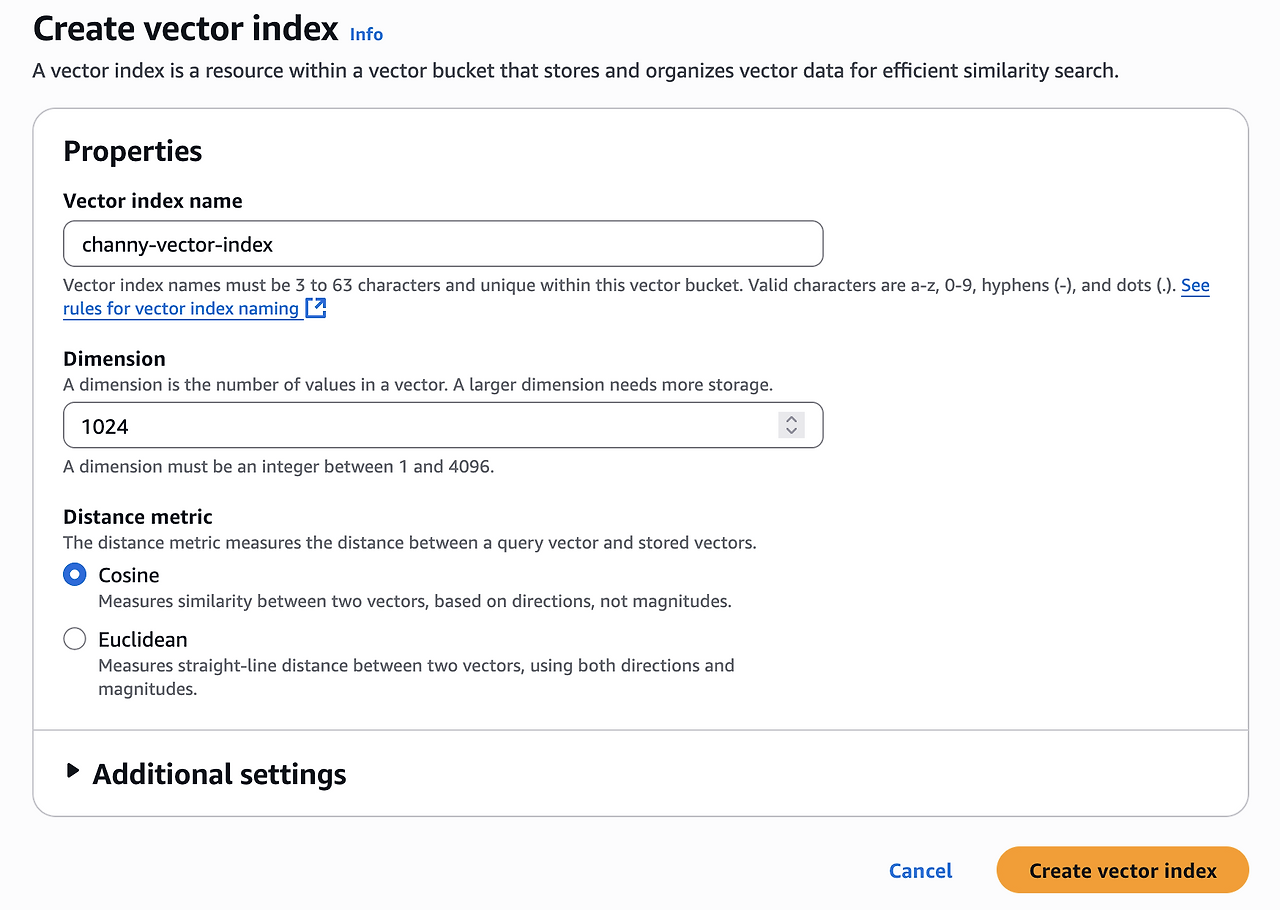Decrease Dimension with the stepper down arrow
The height and width of the screenshot is (910, 1280).
coord(791,432)
